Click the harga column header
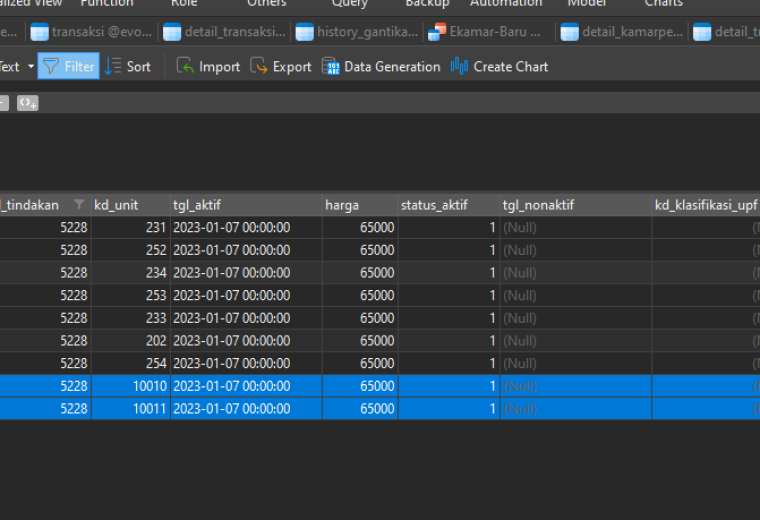The width and height of the screenshot is (760, 520). pos(360,205)
